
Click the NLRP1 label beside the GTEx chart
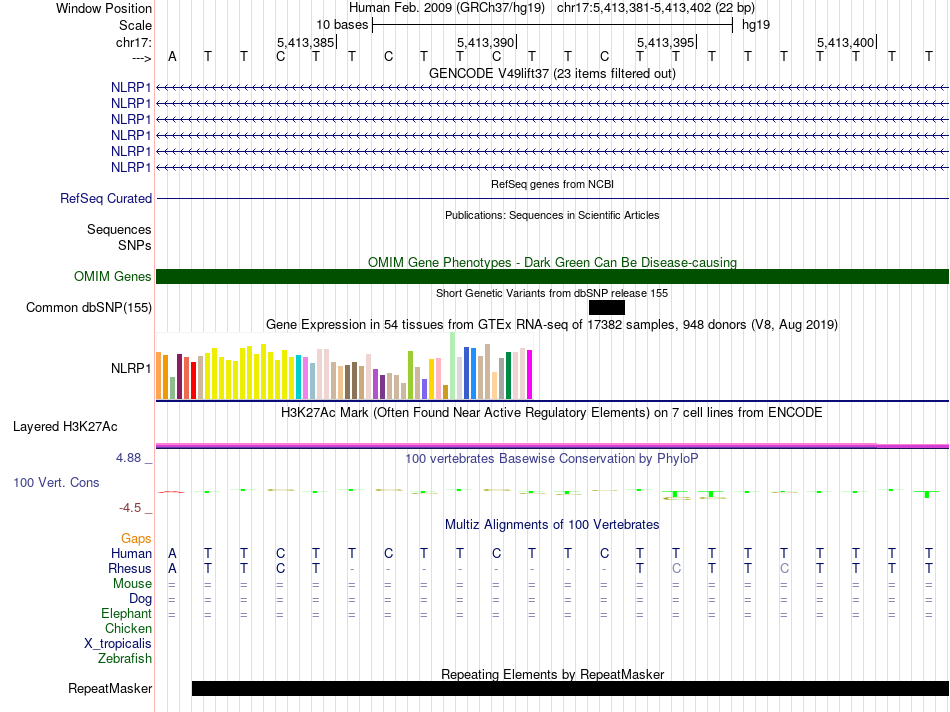131,368
